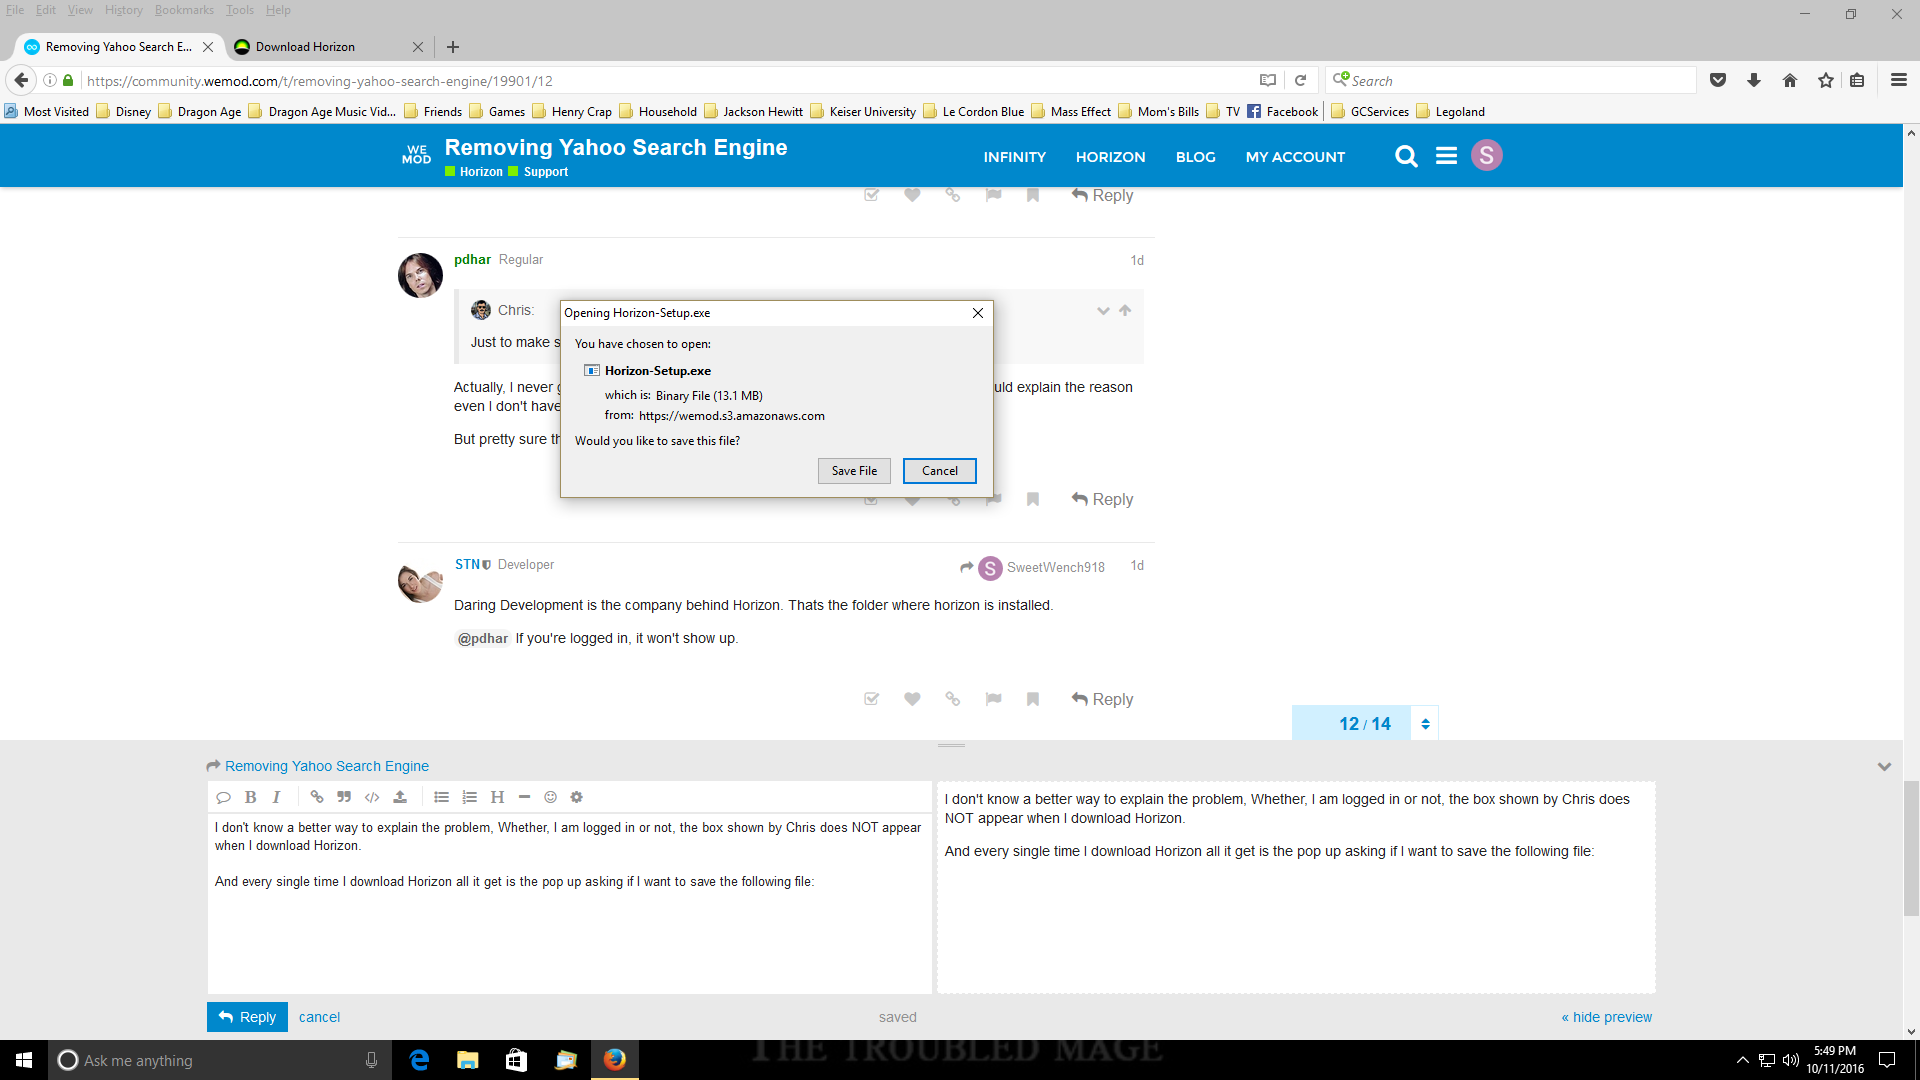This screenshot has width=1920, height=1080.
Task: Expand the quoted Chris post
Action: pos(1103,311)
